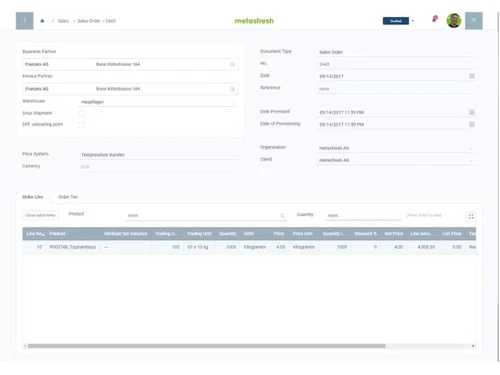
Task: Toggle the Drop Shipment checkbox
Action: [81, 114]
